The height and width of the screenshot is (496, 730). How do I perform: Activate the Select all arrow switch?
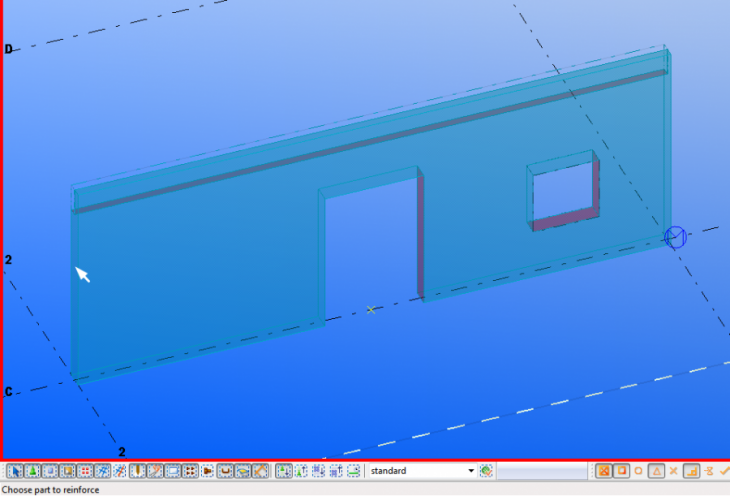click(x=15, y=471)
